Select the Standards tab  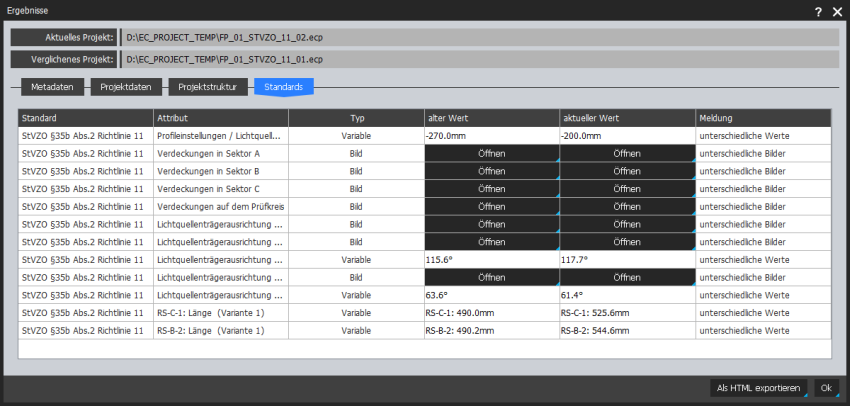(x=284, y=87)
